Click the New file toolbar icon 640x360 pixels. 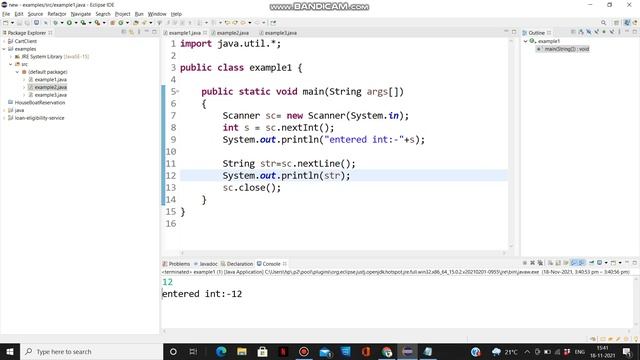point(5,23)
